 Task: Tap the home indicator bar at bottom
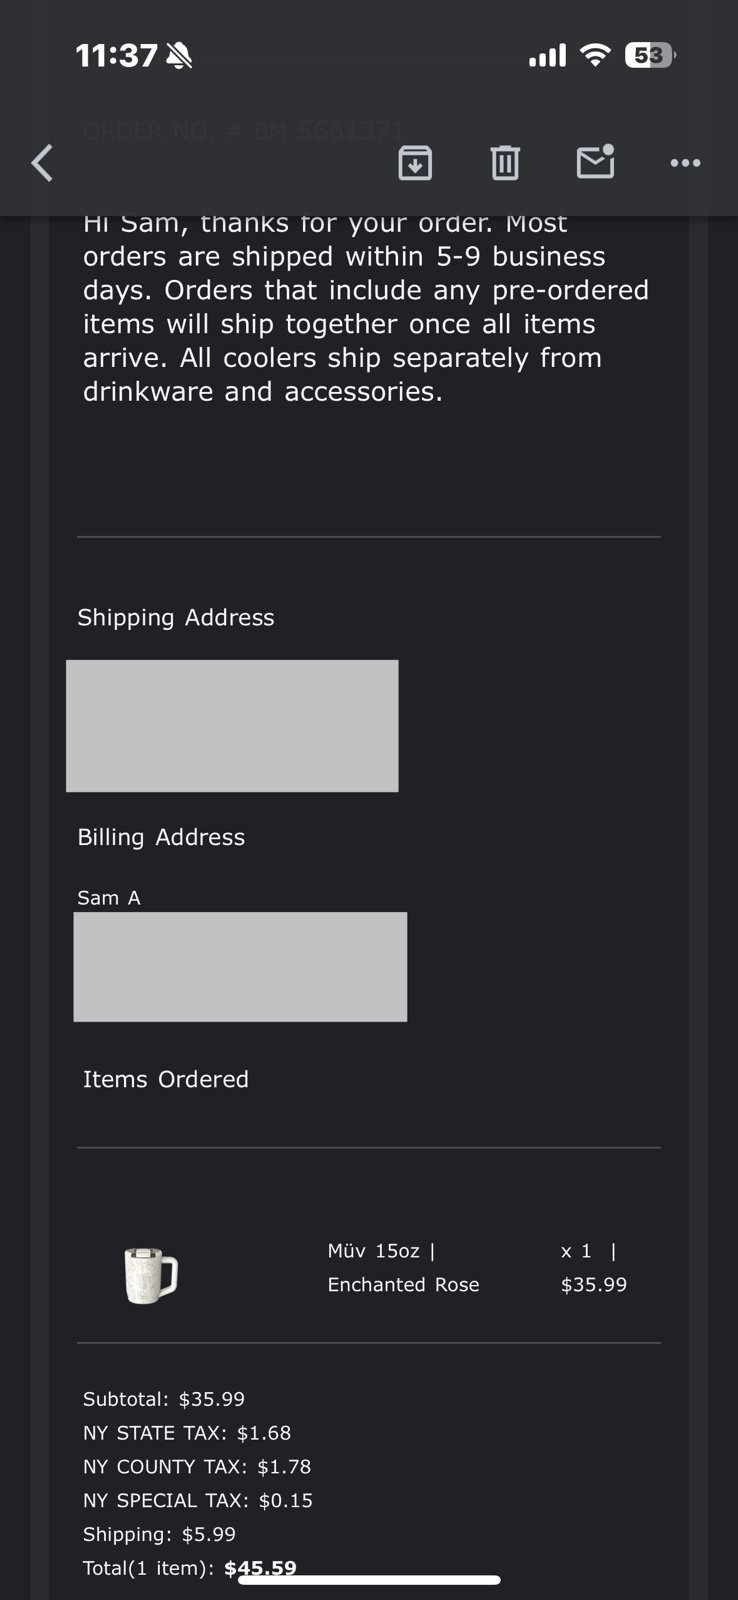pos(369,1580)
